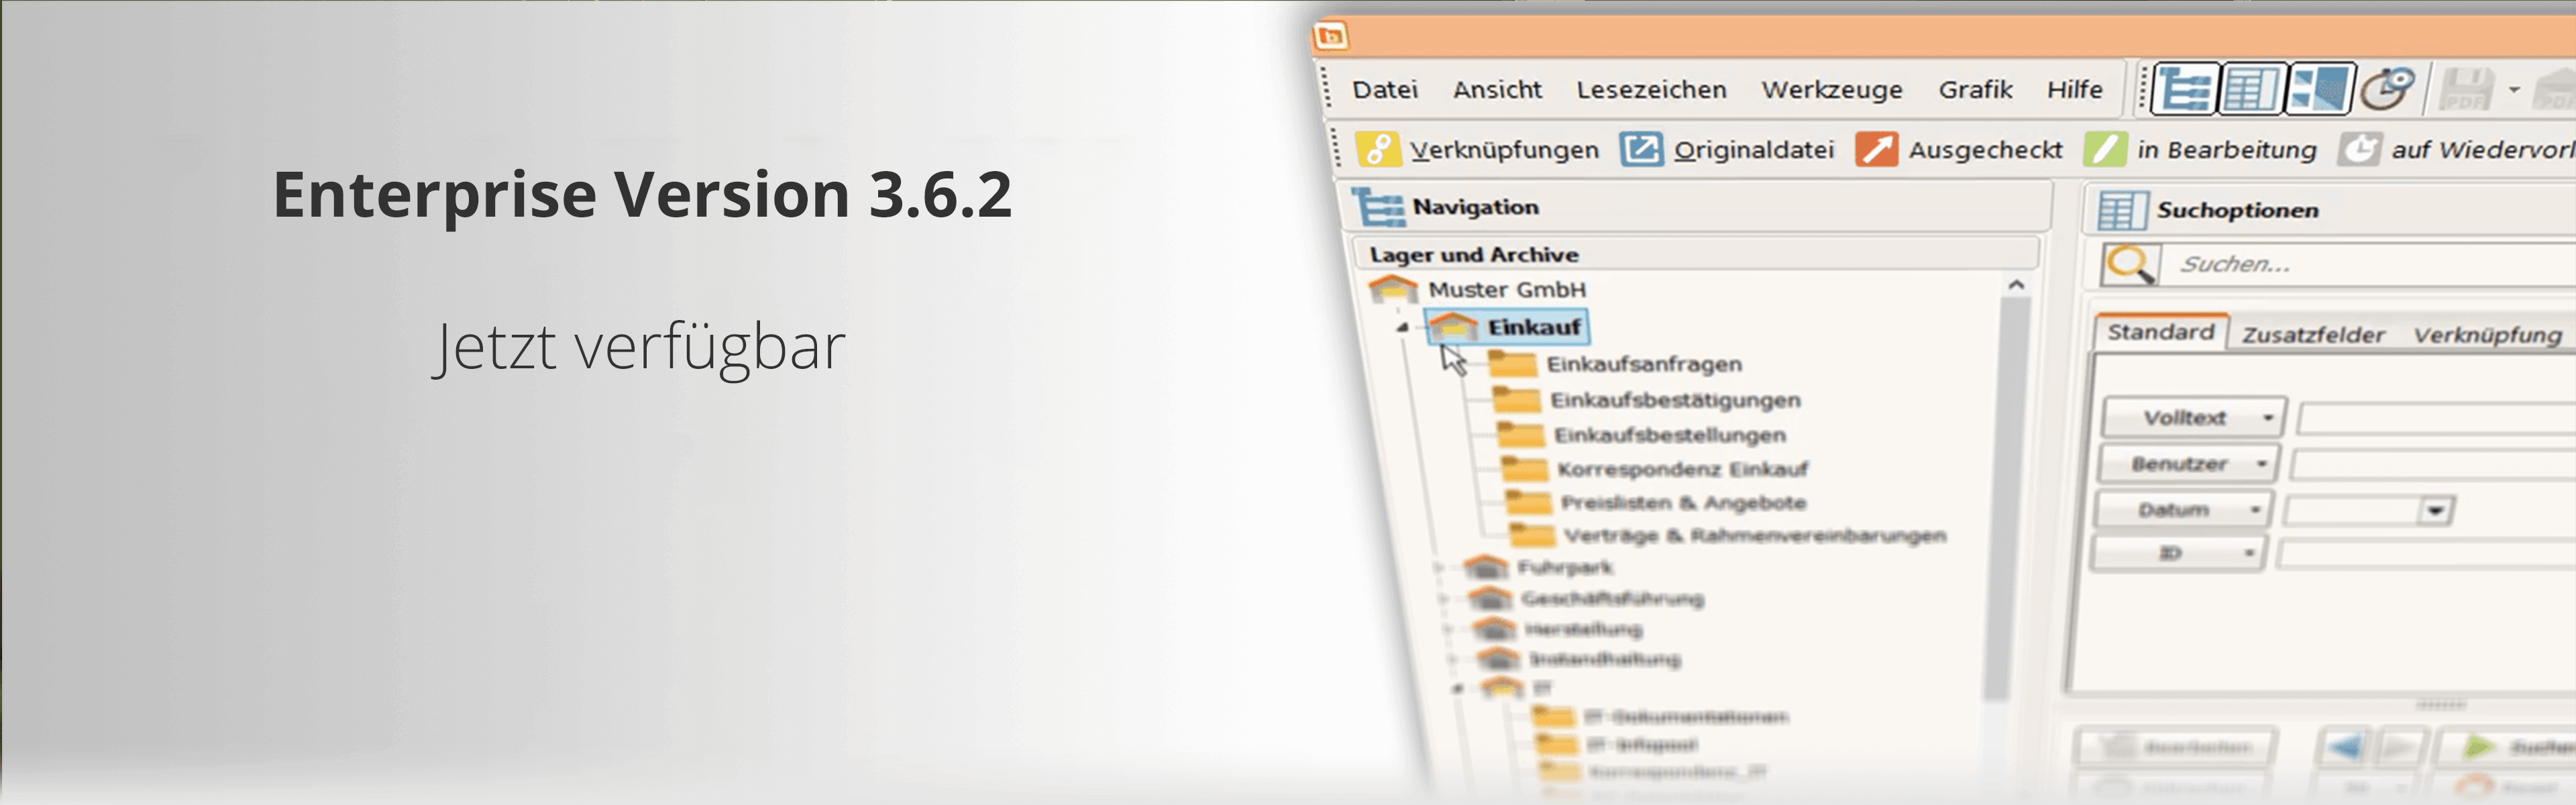Click the auf Wiedervorlage filter button

click(2456, 150)
